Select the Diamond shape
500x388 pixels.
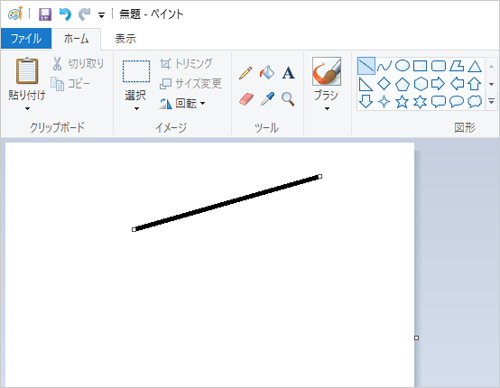[x=384, y=84]
